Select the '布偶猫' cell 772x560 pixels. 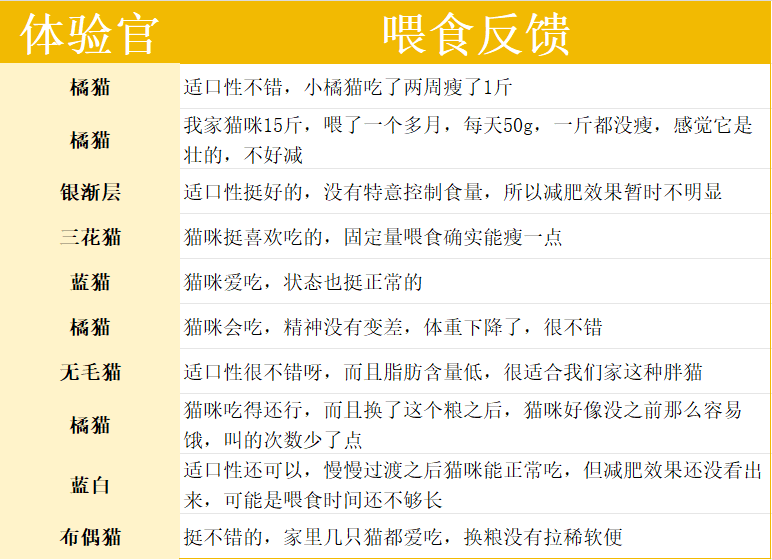point(90,537)
